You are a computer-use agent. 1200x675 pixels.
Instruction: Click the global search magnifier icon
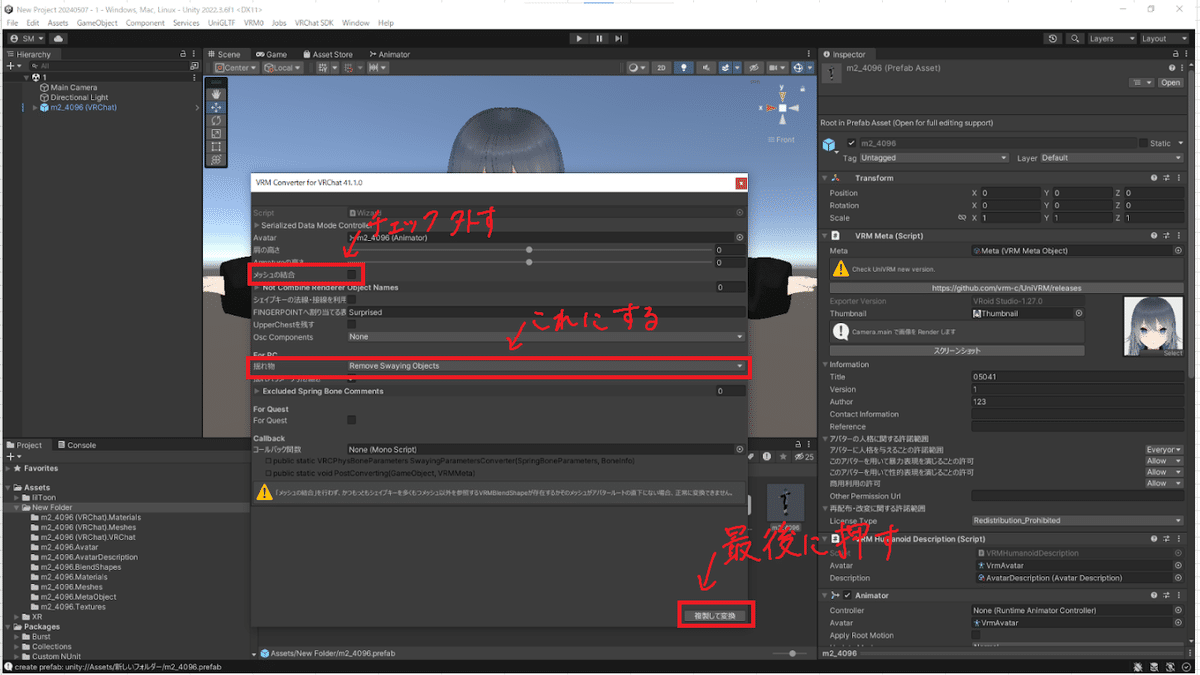point(1075,38)
